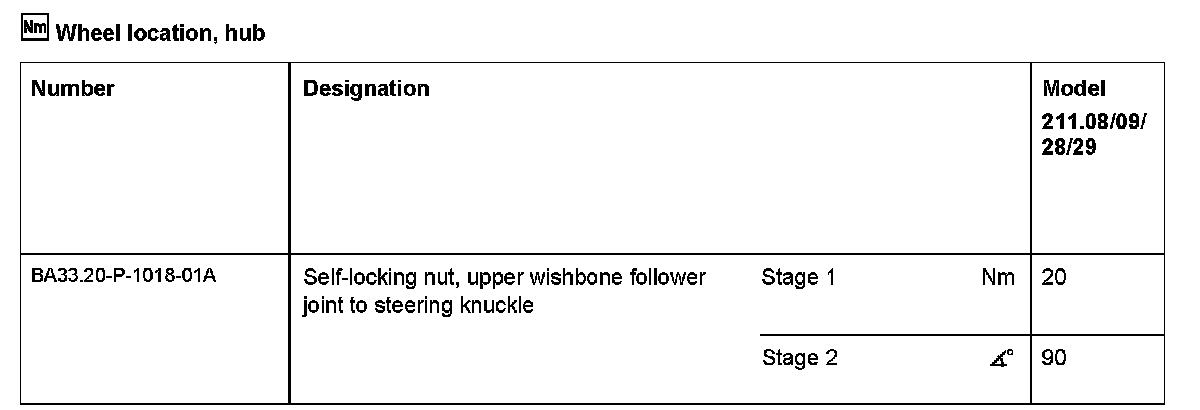Select the 'Model' column header
1200x410 pixels.
(x=1074, y=88)
